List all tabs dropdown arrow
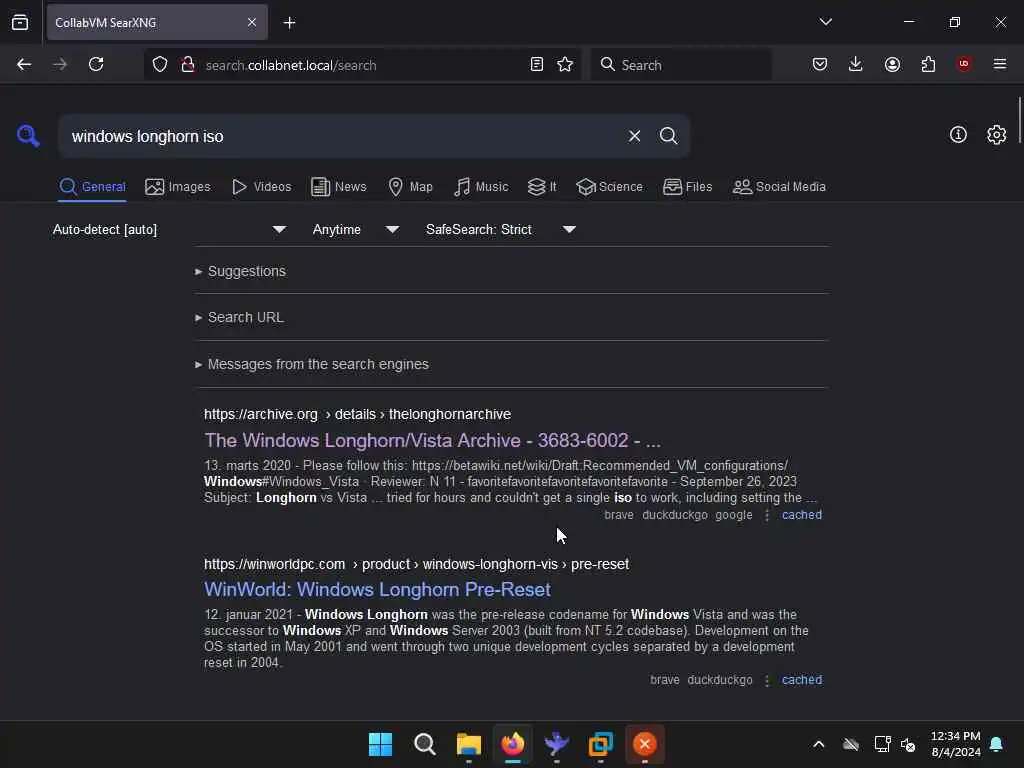The image size is (1024, 768). (x=825, y=22)
